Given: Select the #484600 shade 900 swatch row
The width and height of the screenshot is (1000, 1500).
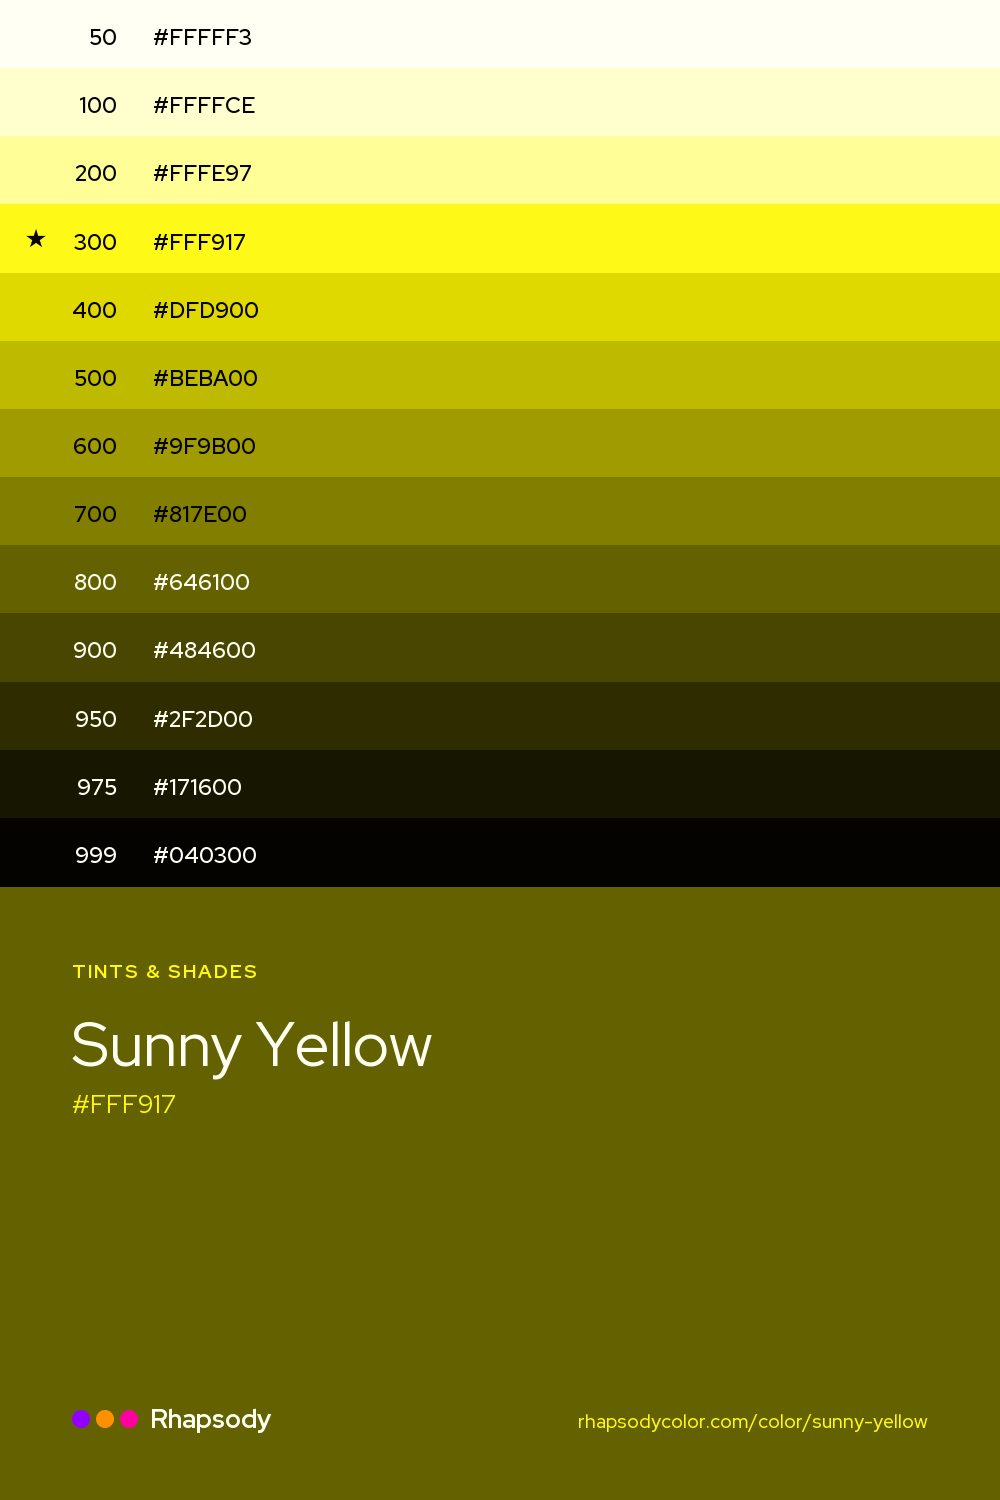Looking at the screenshot, I should 500,647.
